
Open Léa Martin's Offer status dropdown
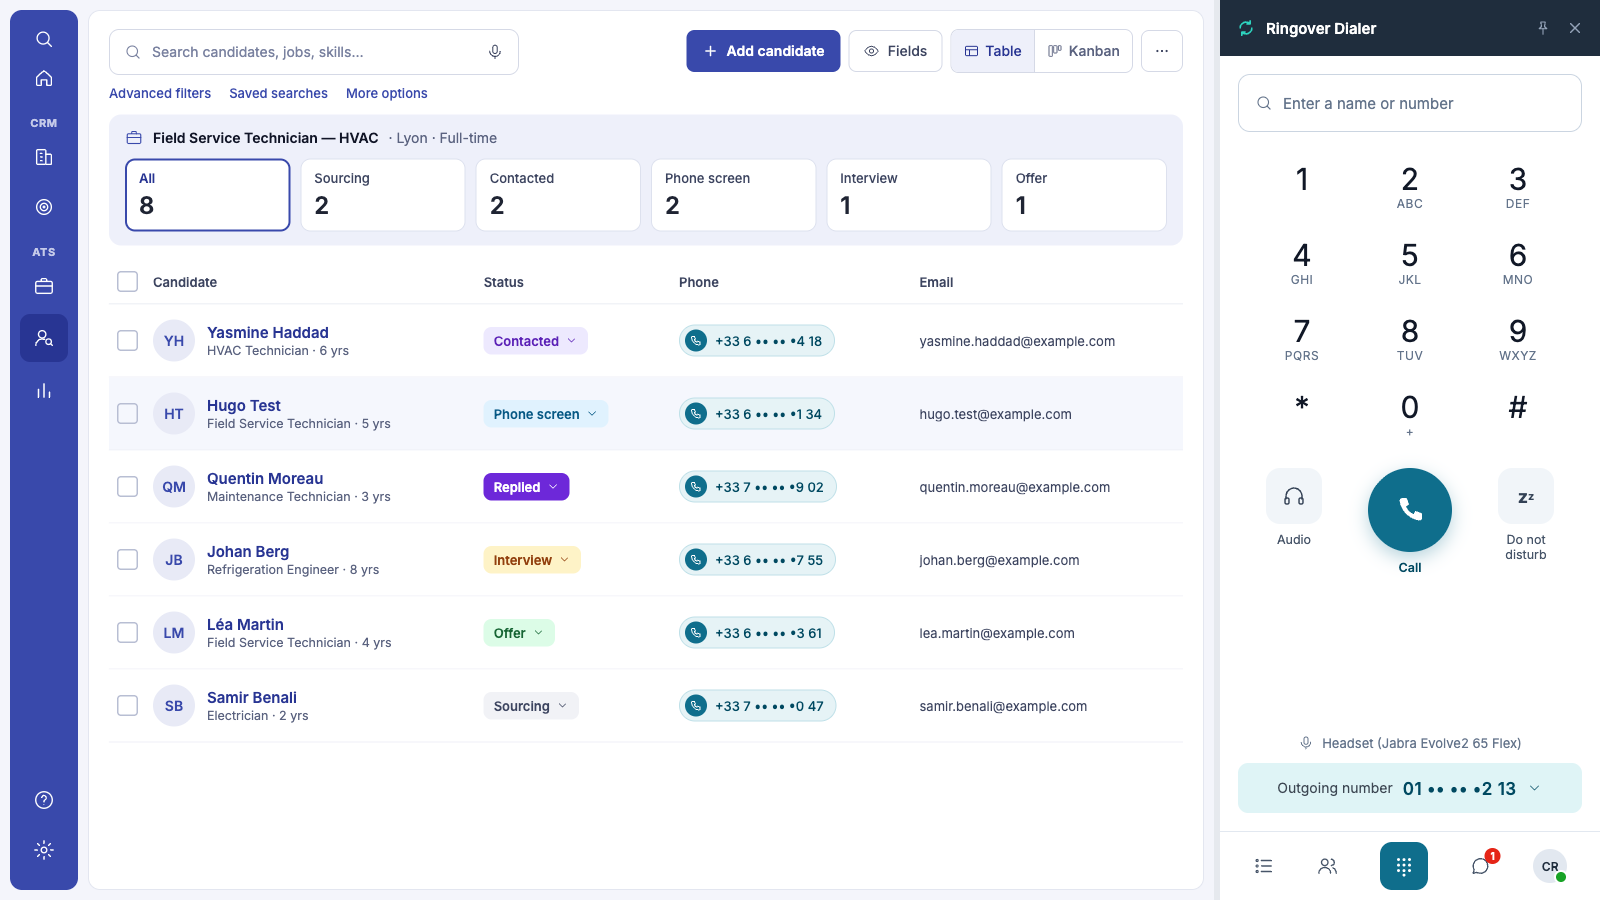pos(518,633)
